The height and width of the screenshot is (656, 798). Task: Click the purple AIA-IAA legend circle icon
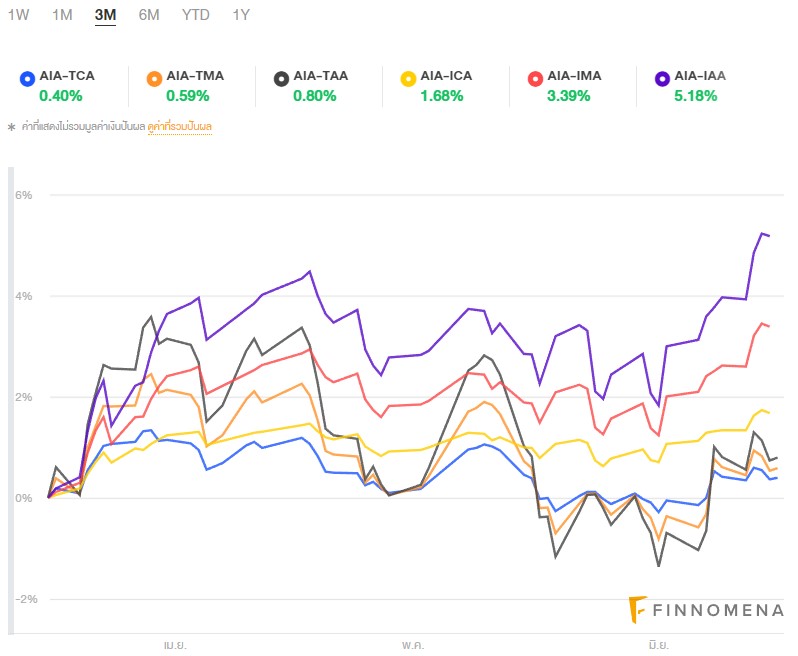pos(662,77)
